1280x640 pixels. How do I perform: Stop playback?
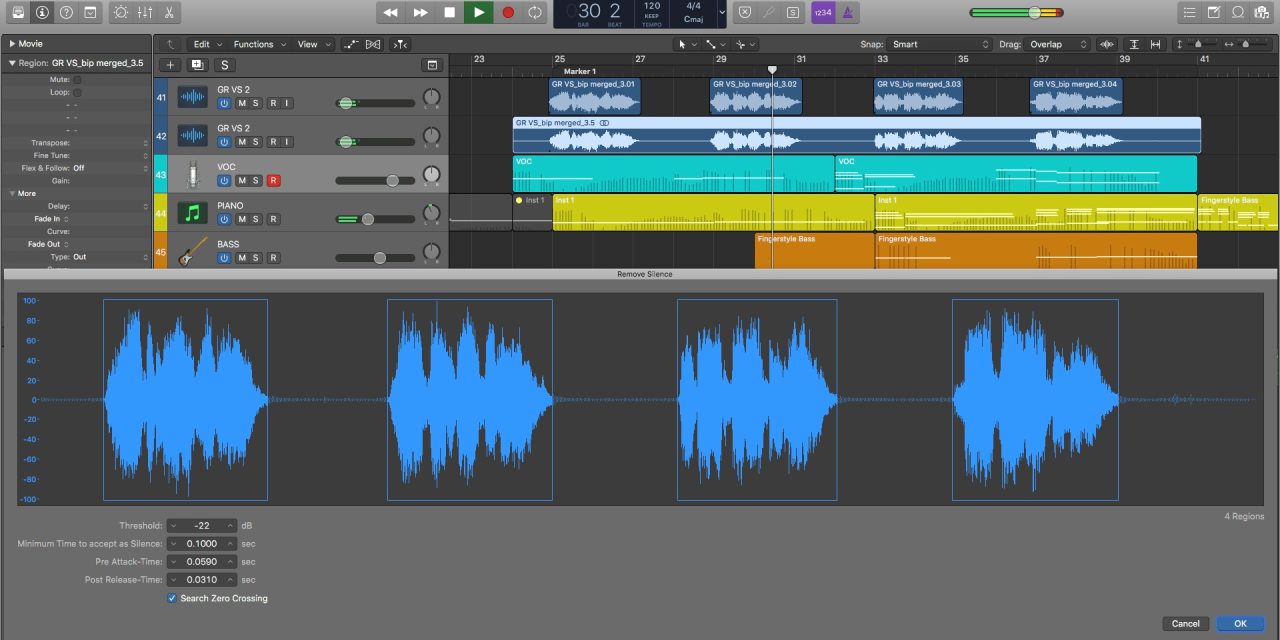tap(449, 12)
